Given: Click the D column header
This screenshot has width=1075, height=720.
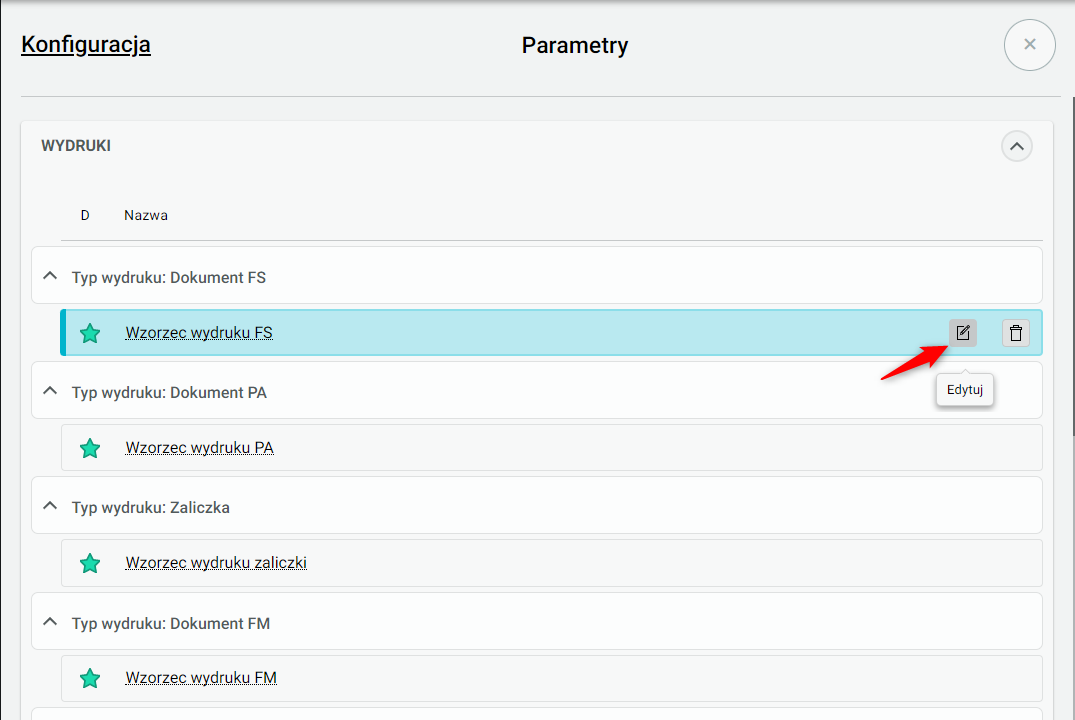Looking at the screenshot, I should [x=85, y=215].
